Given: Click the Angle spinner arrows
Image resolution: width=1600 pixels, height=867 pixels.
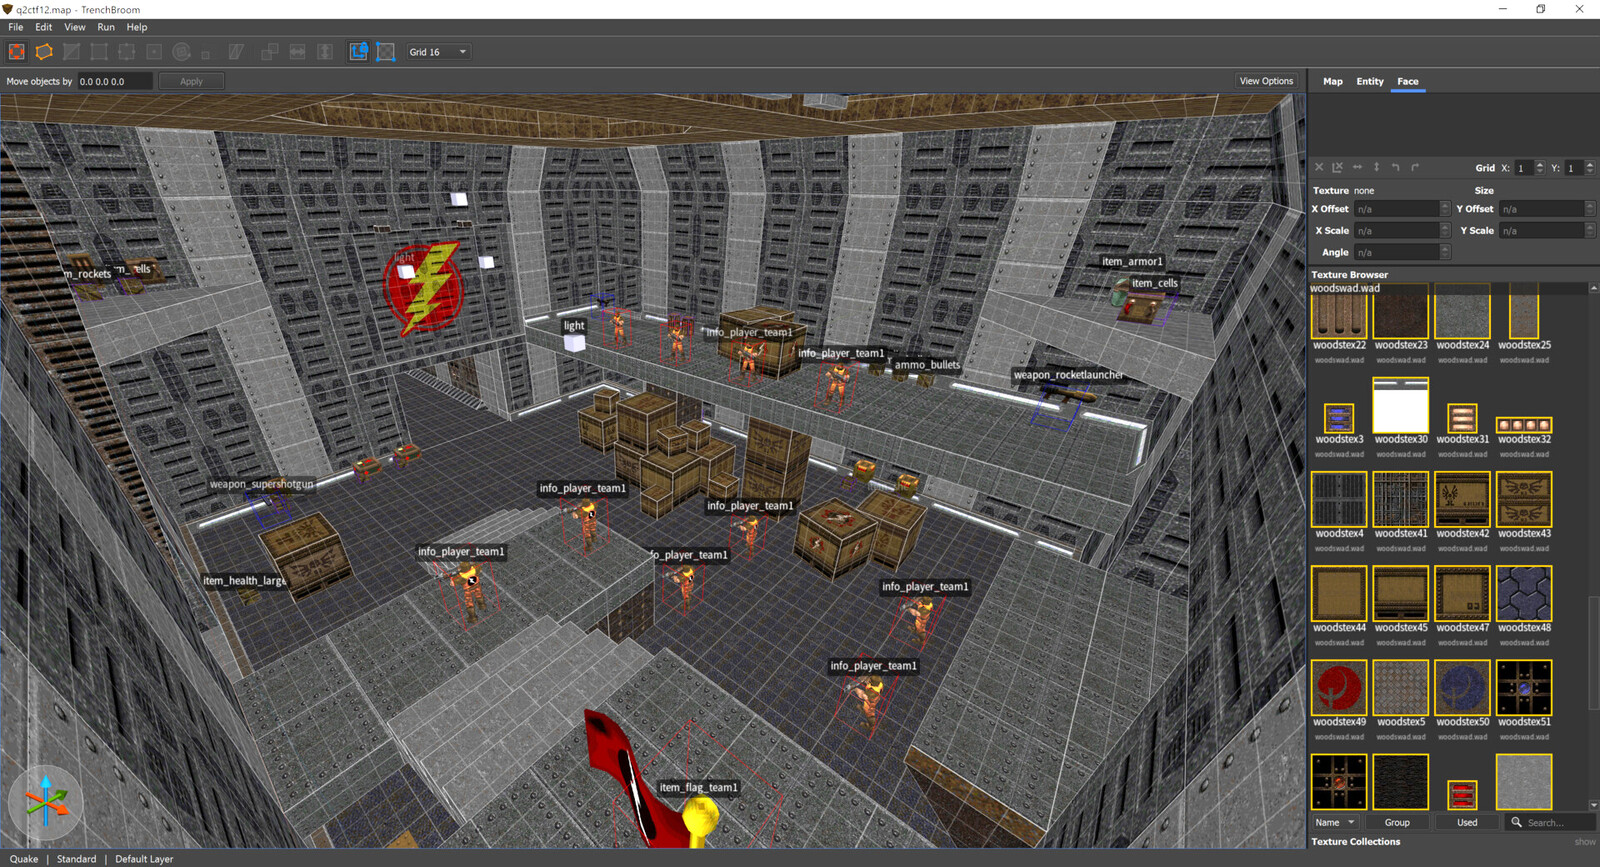Looking at the screenshot, I should [1445, 252].
